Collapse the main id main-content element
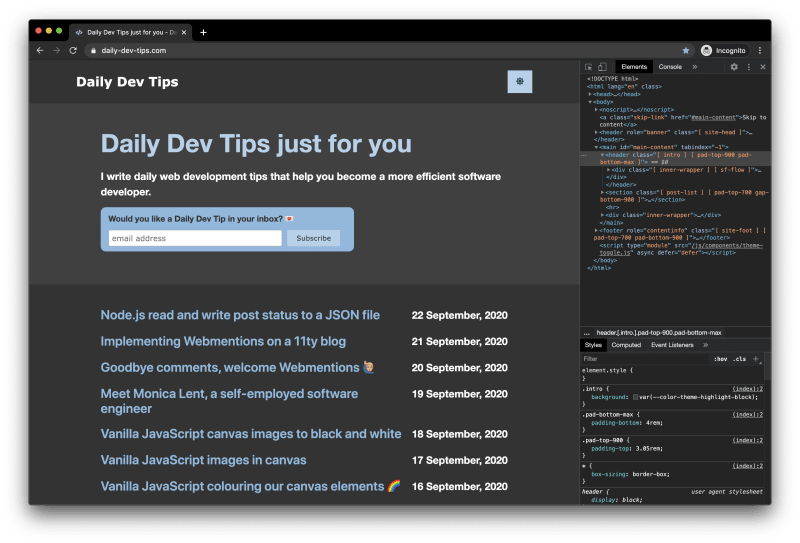This screenshot has width=800, height=543. click(x=596, y=147)
